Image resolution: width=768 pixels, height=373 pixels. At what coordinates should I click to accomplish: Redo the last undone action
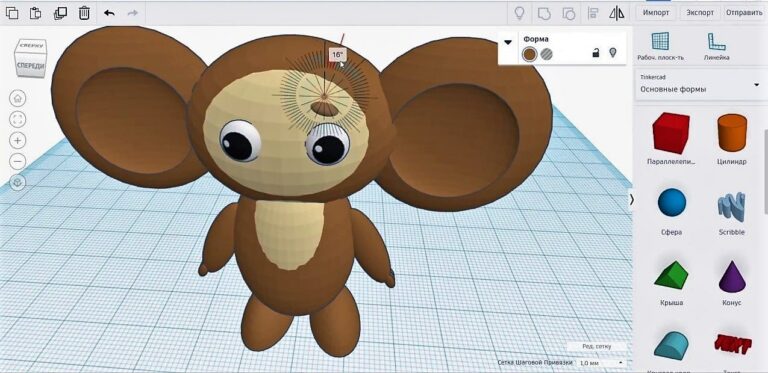tap(133, 13)
